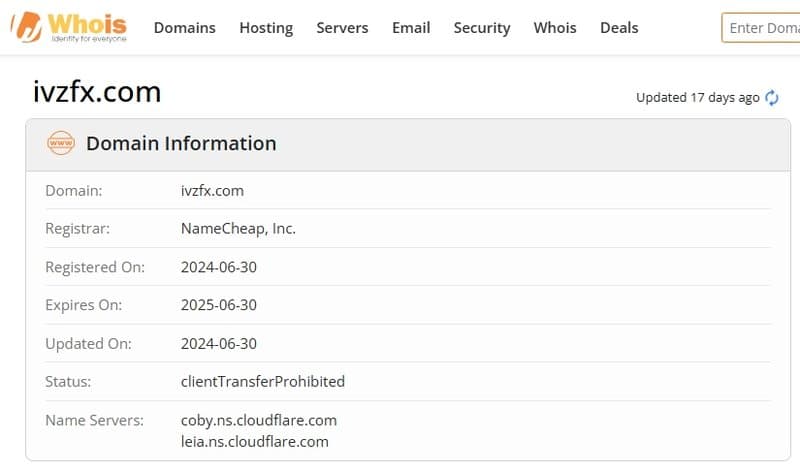Click the coby.ns.cloudflare.com name server
The width and height of the screenshot is (800, 471).
tap(258, 420)
